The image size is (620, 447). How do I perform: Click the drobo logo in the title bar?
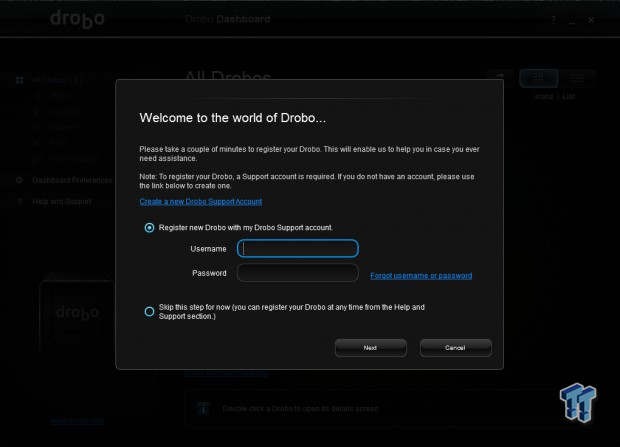(x=78, y=19)
